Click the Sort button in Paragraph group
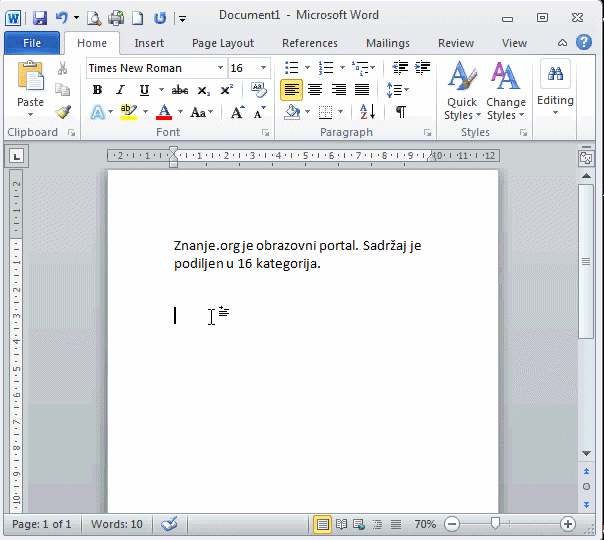 (x=367, y=112)
